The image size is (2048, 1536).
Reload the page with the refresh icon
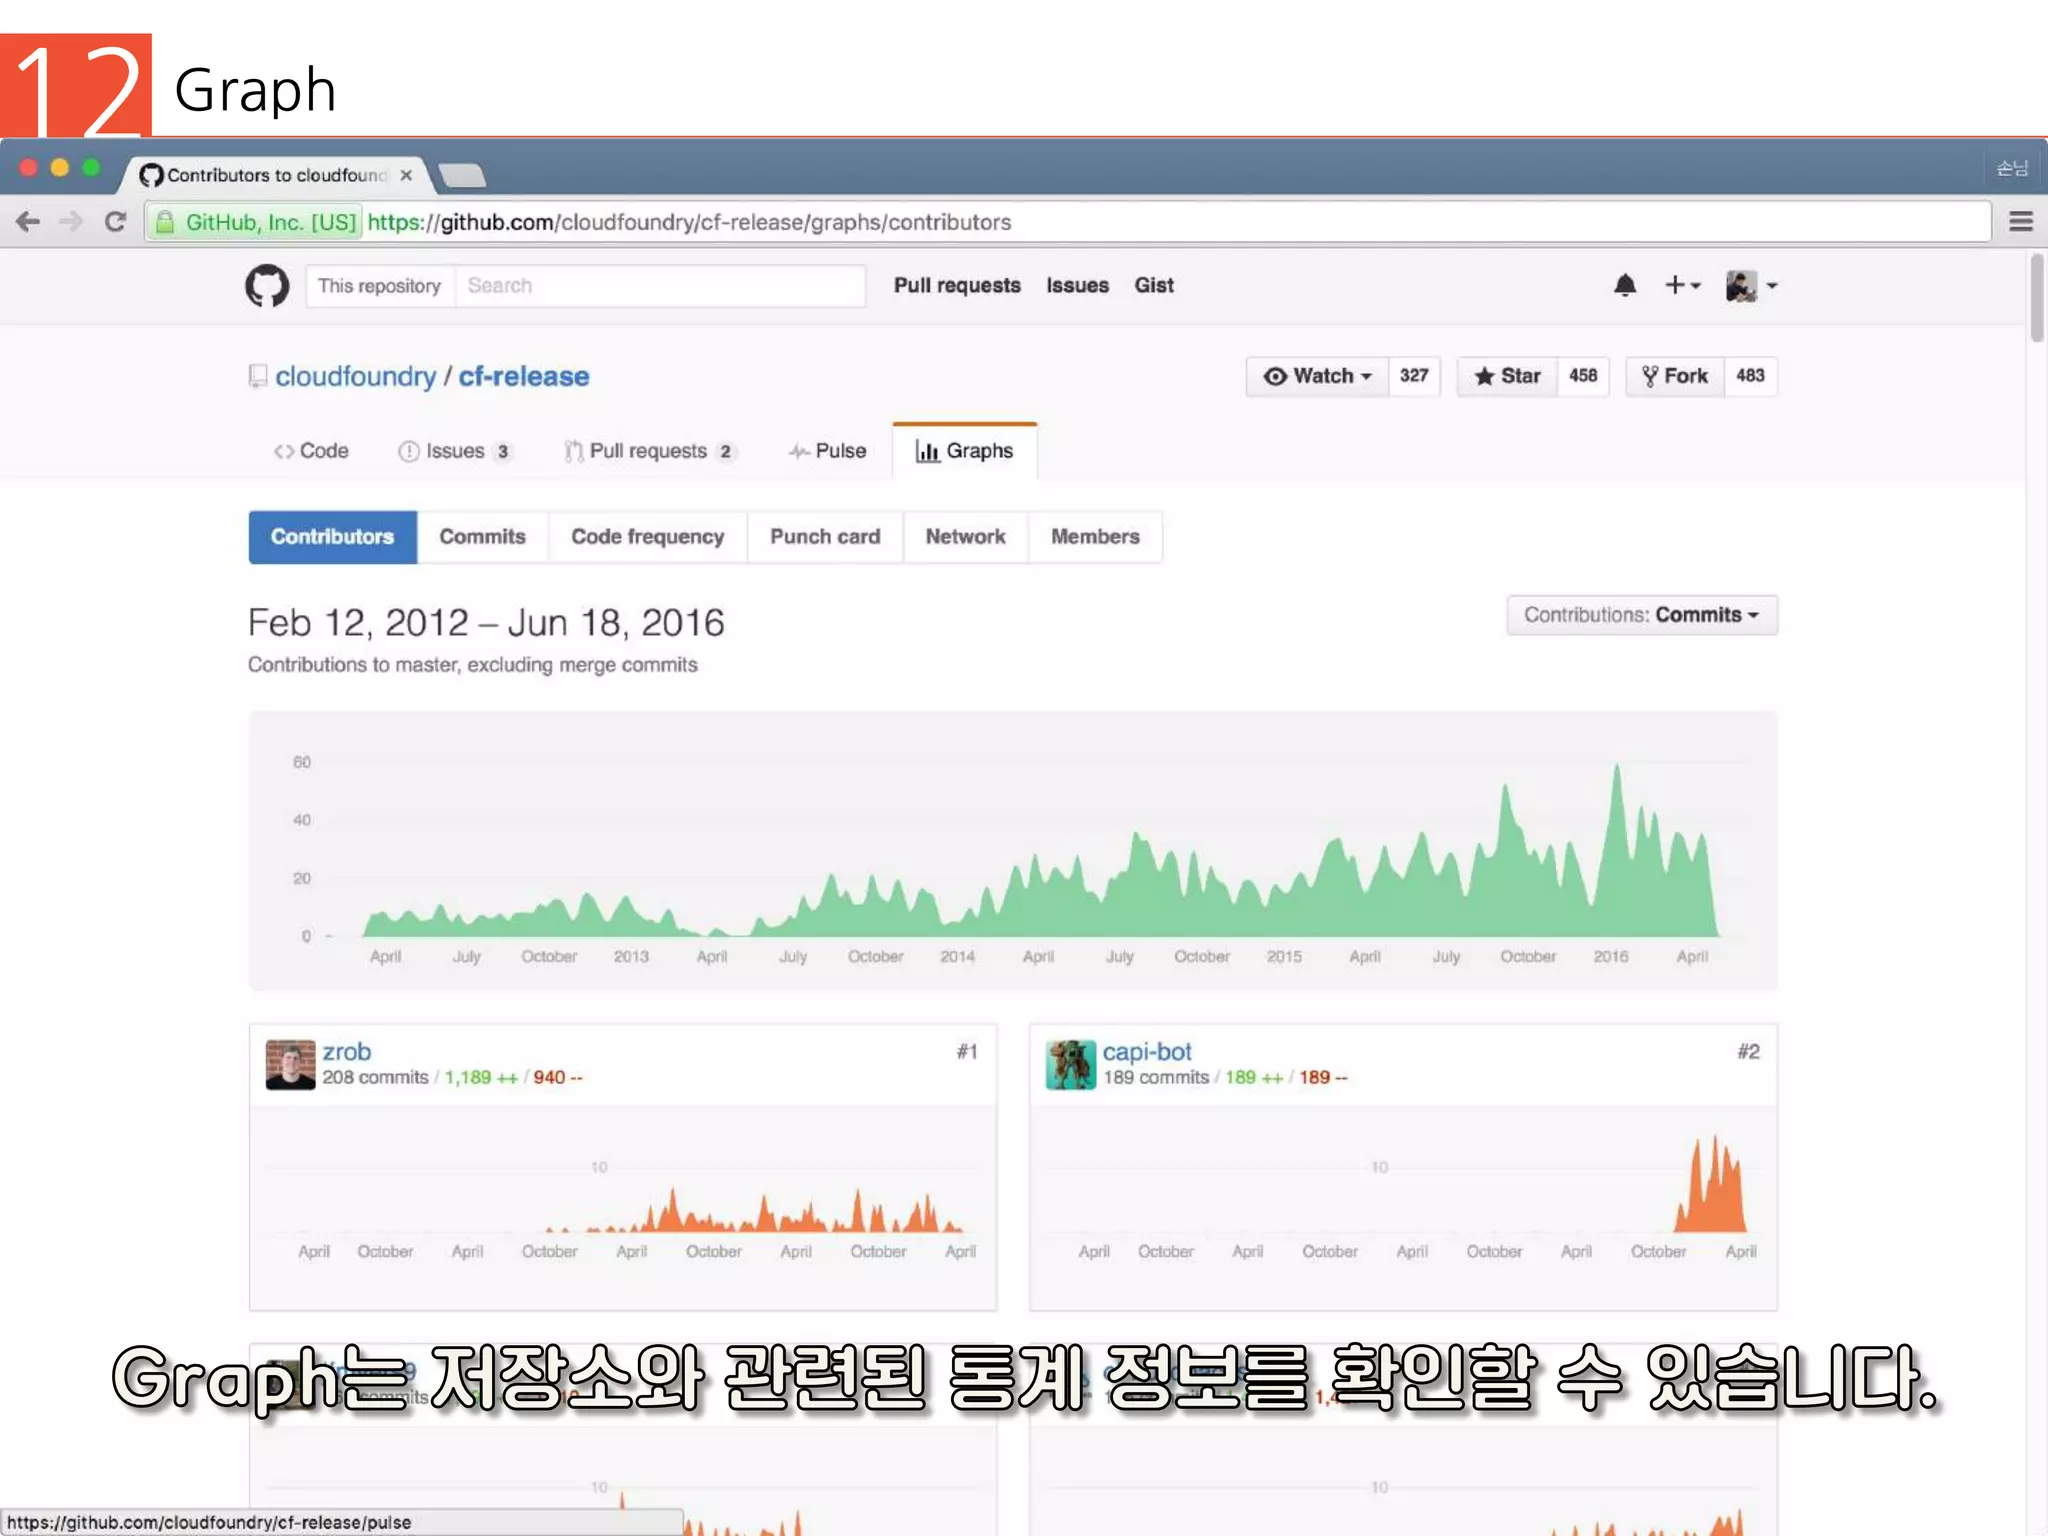[x=115, y=221]
